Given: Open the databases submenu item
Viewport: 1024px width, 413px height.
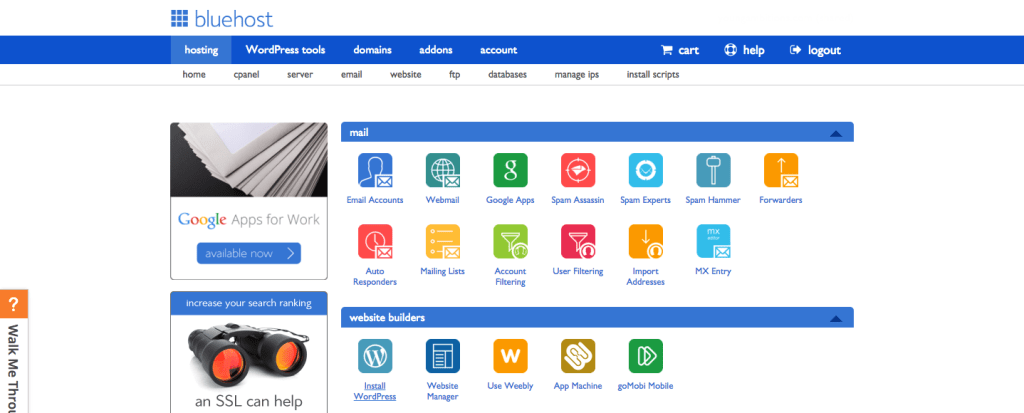Looking at the screenshot, I should click(x=507, y=74).
